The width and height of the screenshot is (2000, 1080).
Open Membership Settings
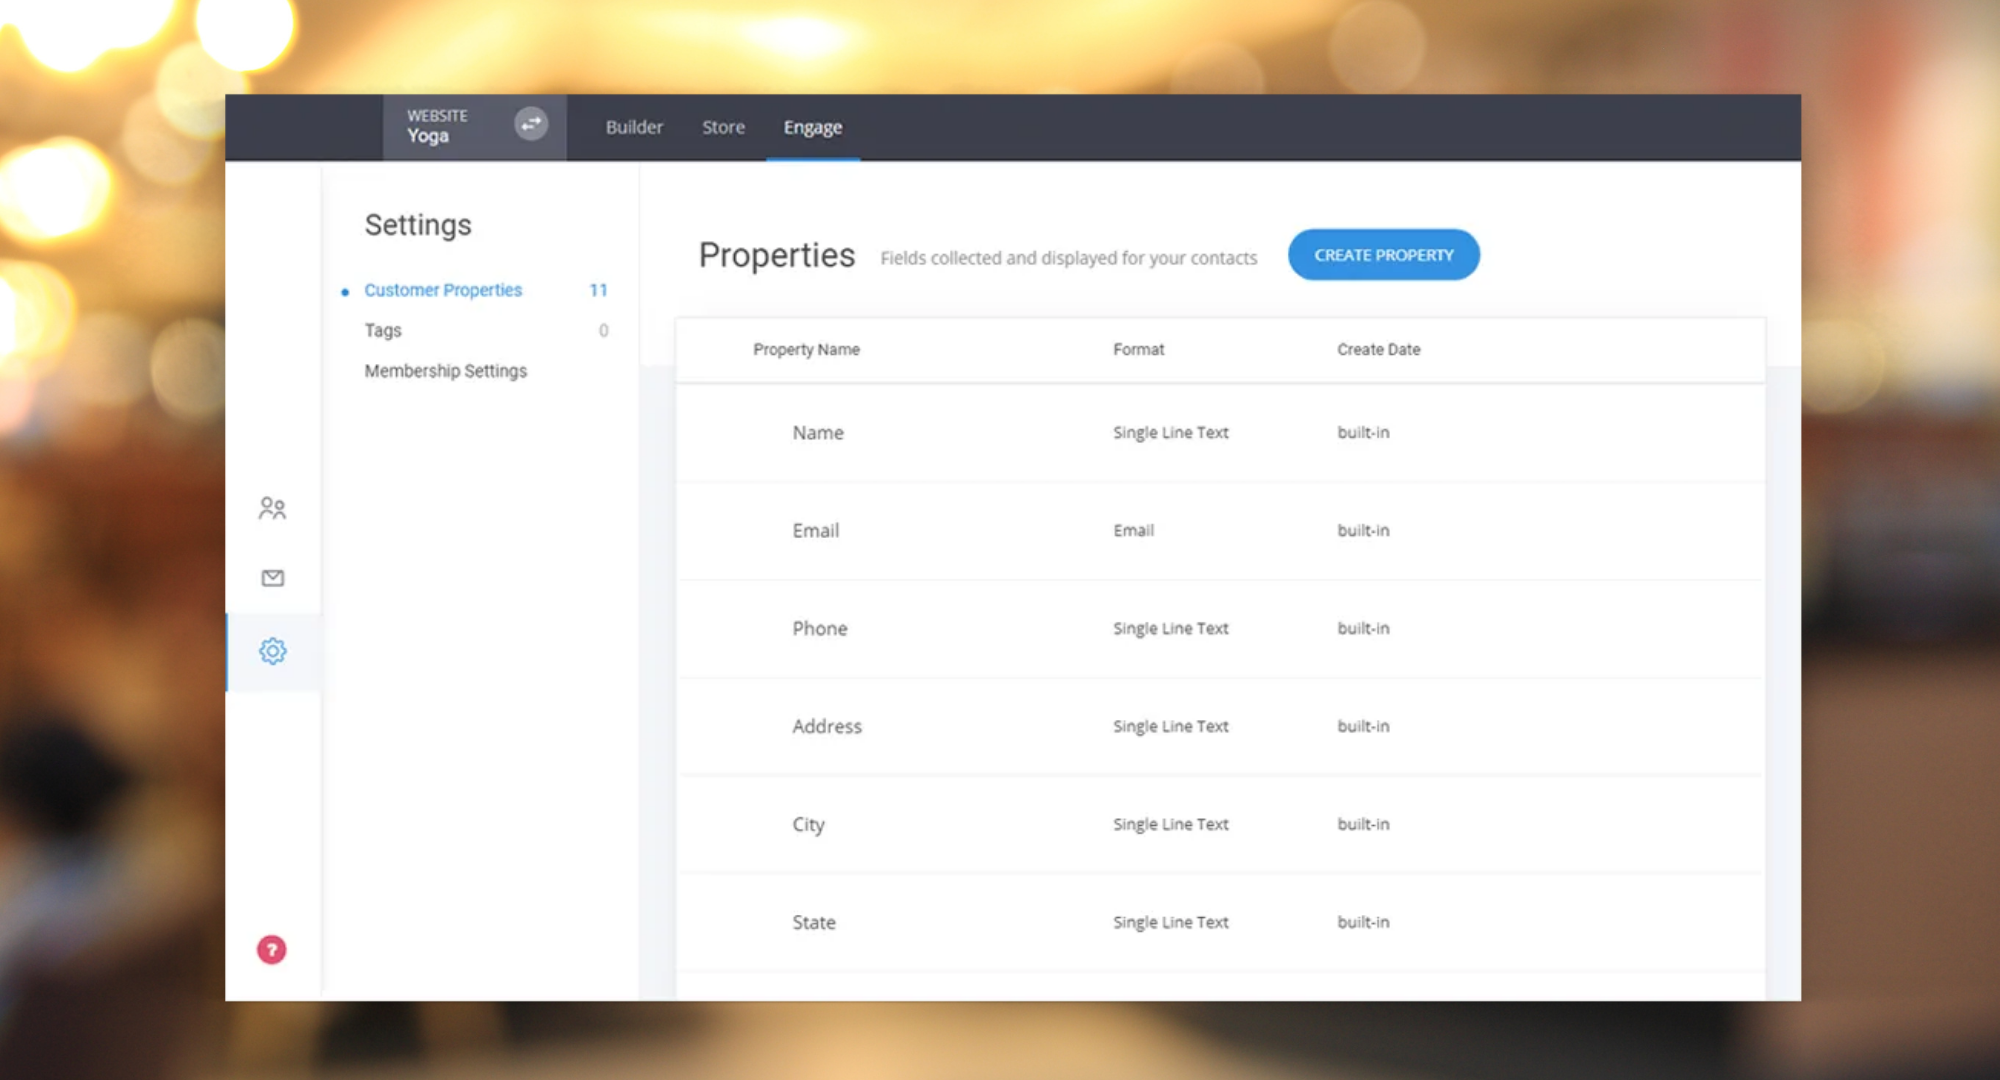[446, 370]
